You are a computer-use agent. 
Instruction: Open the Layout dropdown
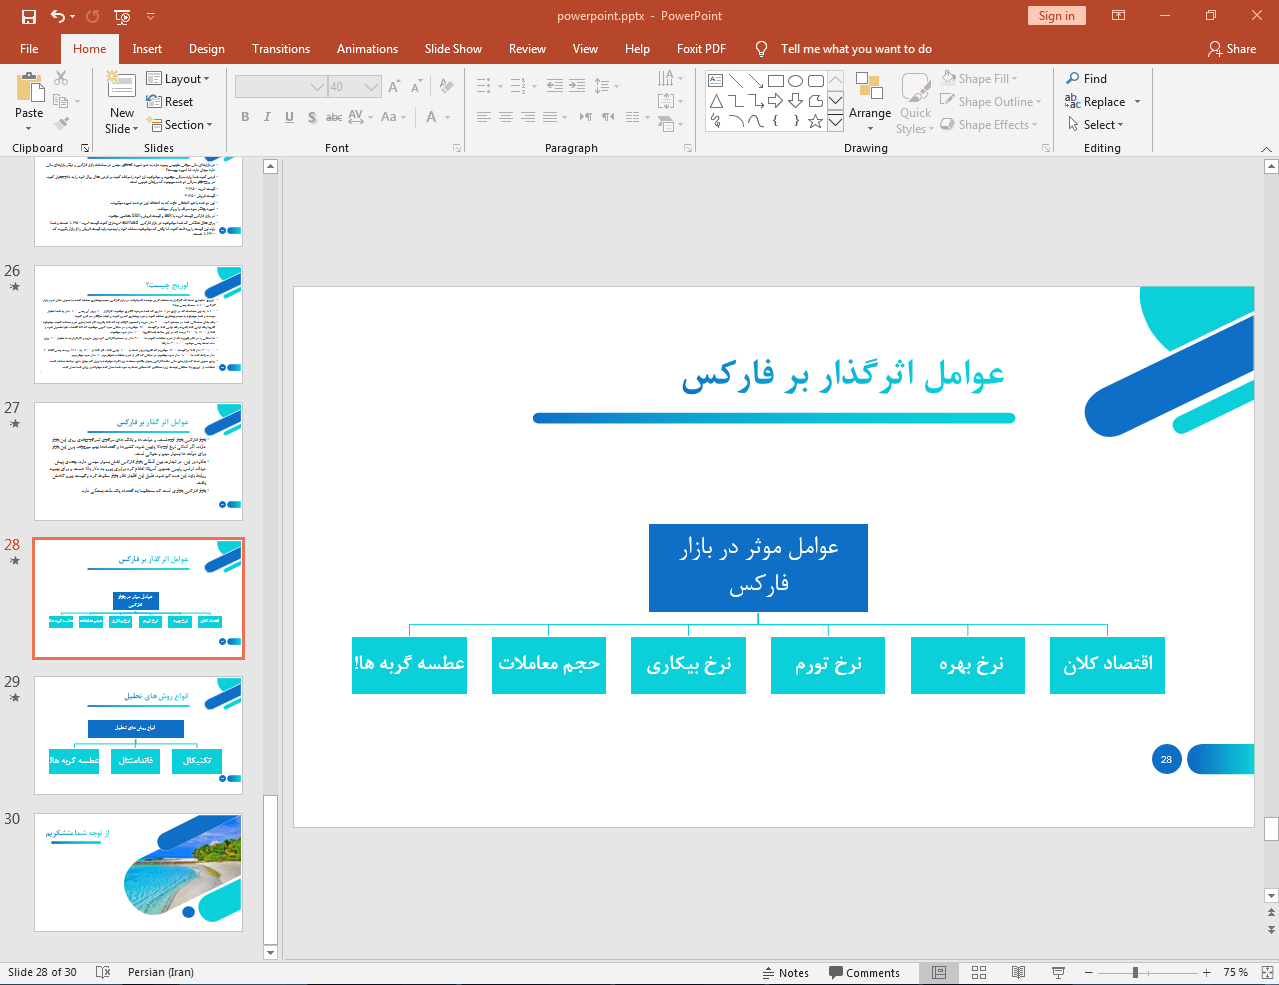pyautogui.click(x=178, y=79)
